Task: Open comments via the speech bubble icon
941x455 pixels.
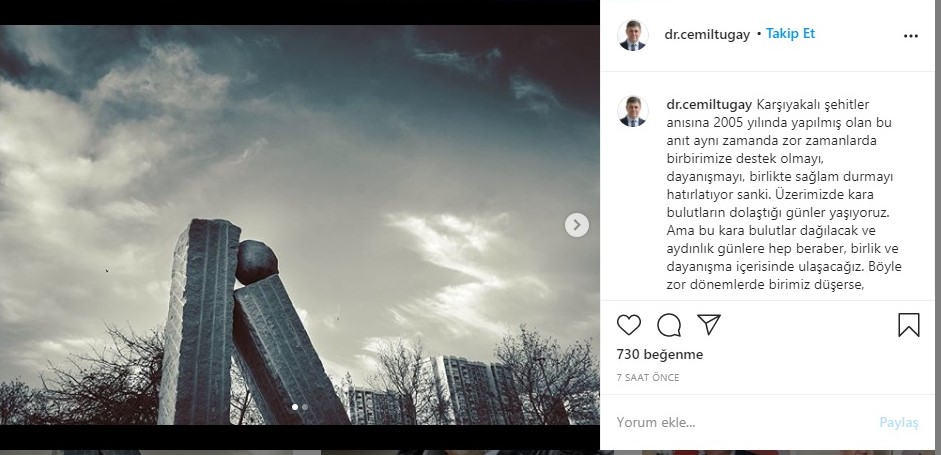Action: 669,325
